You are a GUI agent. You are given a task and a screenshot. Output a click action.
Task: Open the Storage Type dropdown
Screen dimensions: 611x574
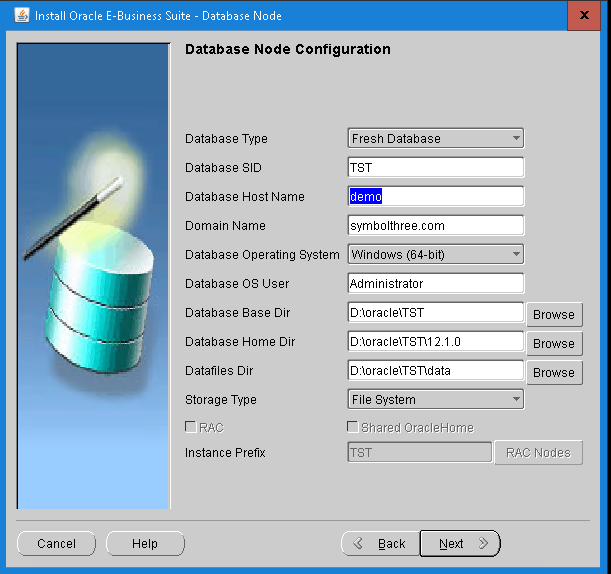click(435, 399)
